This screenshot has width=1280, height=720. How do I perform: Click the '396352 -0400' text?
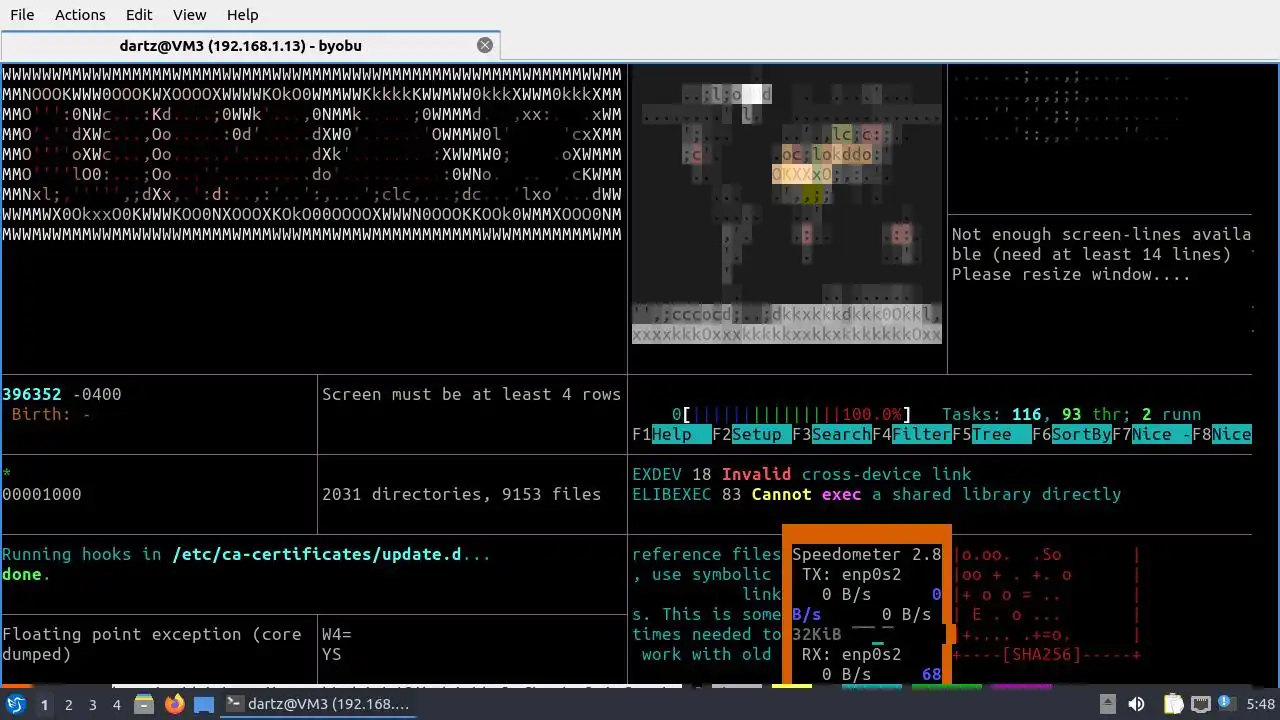pos(62,394)
